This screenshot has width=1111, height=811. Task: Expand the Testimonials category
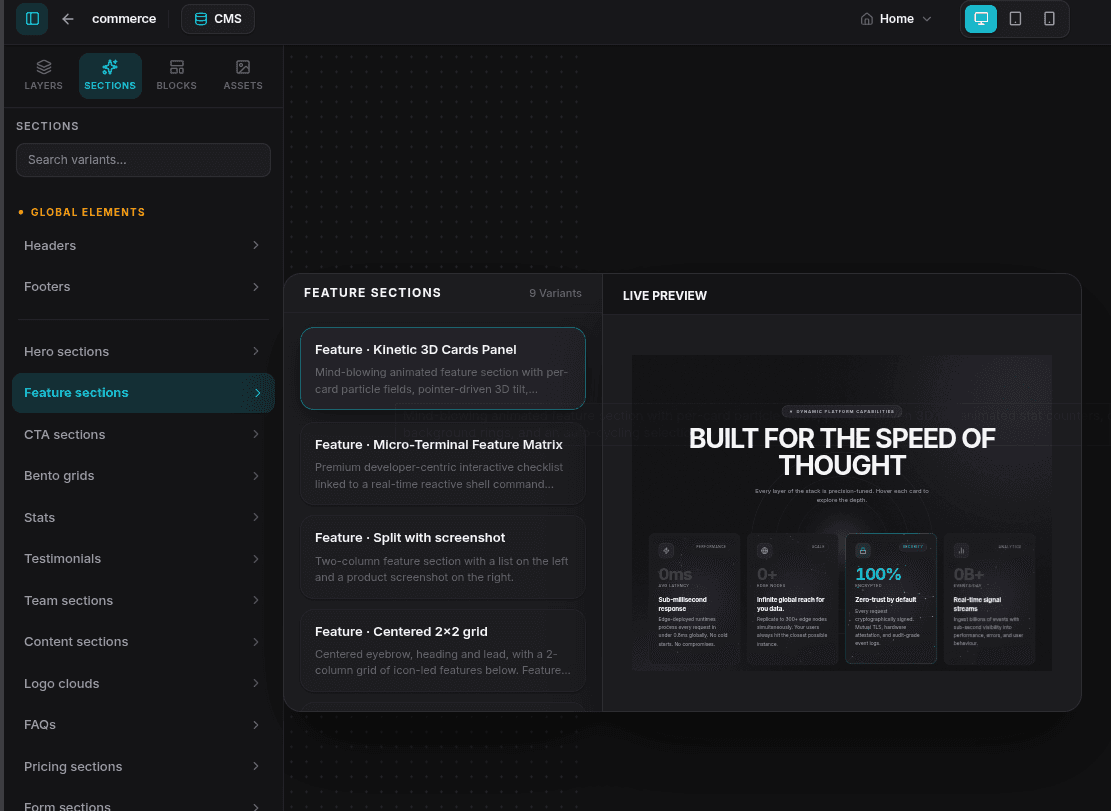click(x=143, y=559)
